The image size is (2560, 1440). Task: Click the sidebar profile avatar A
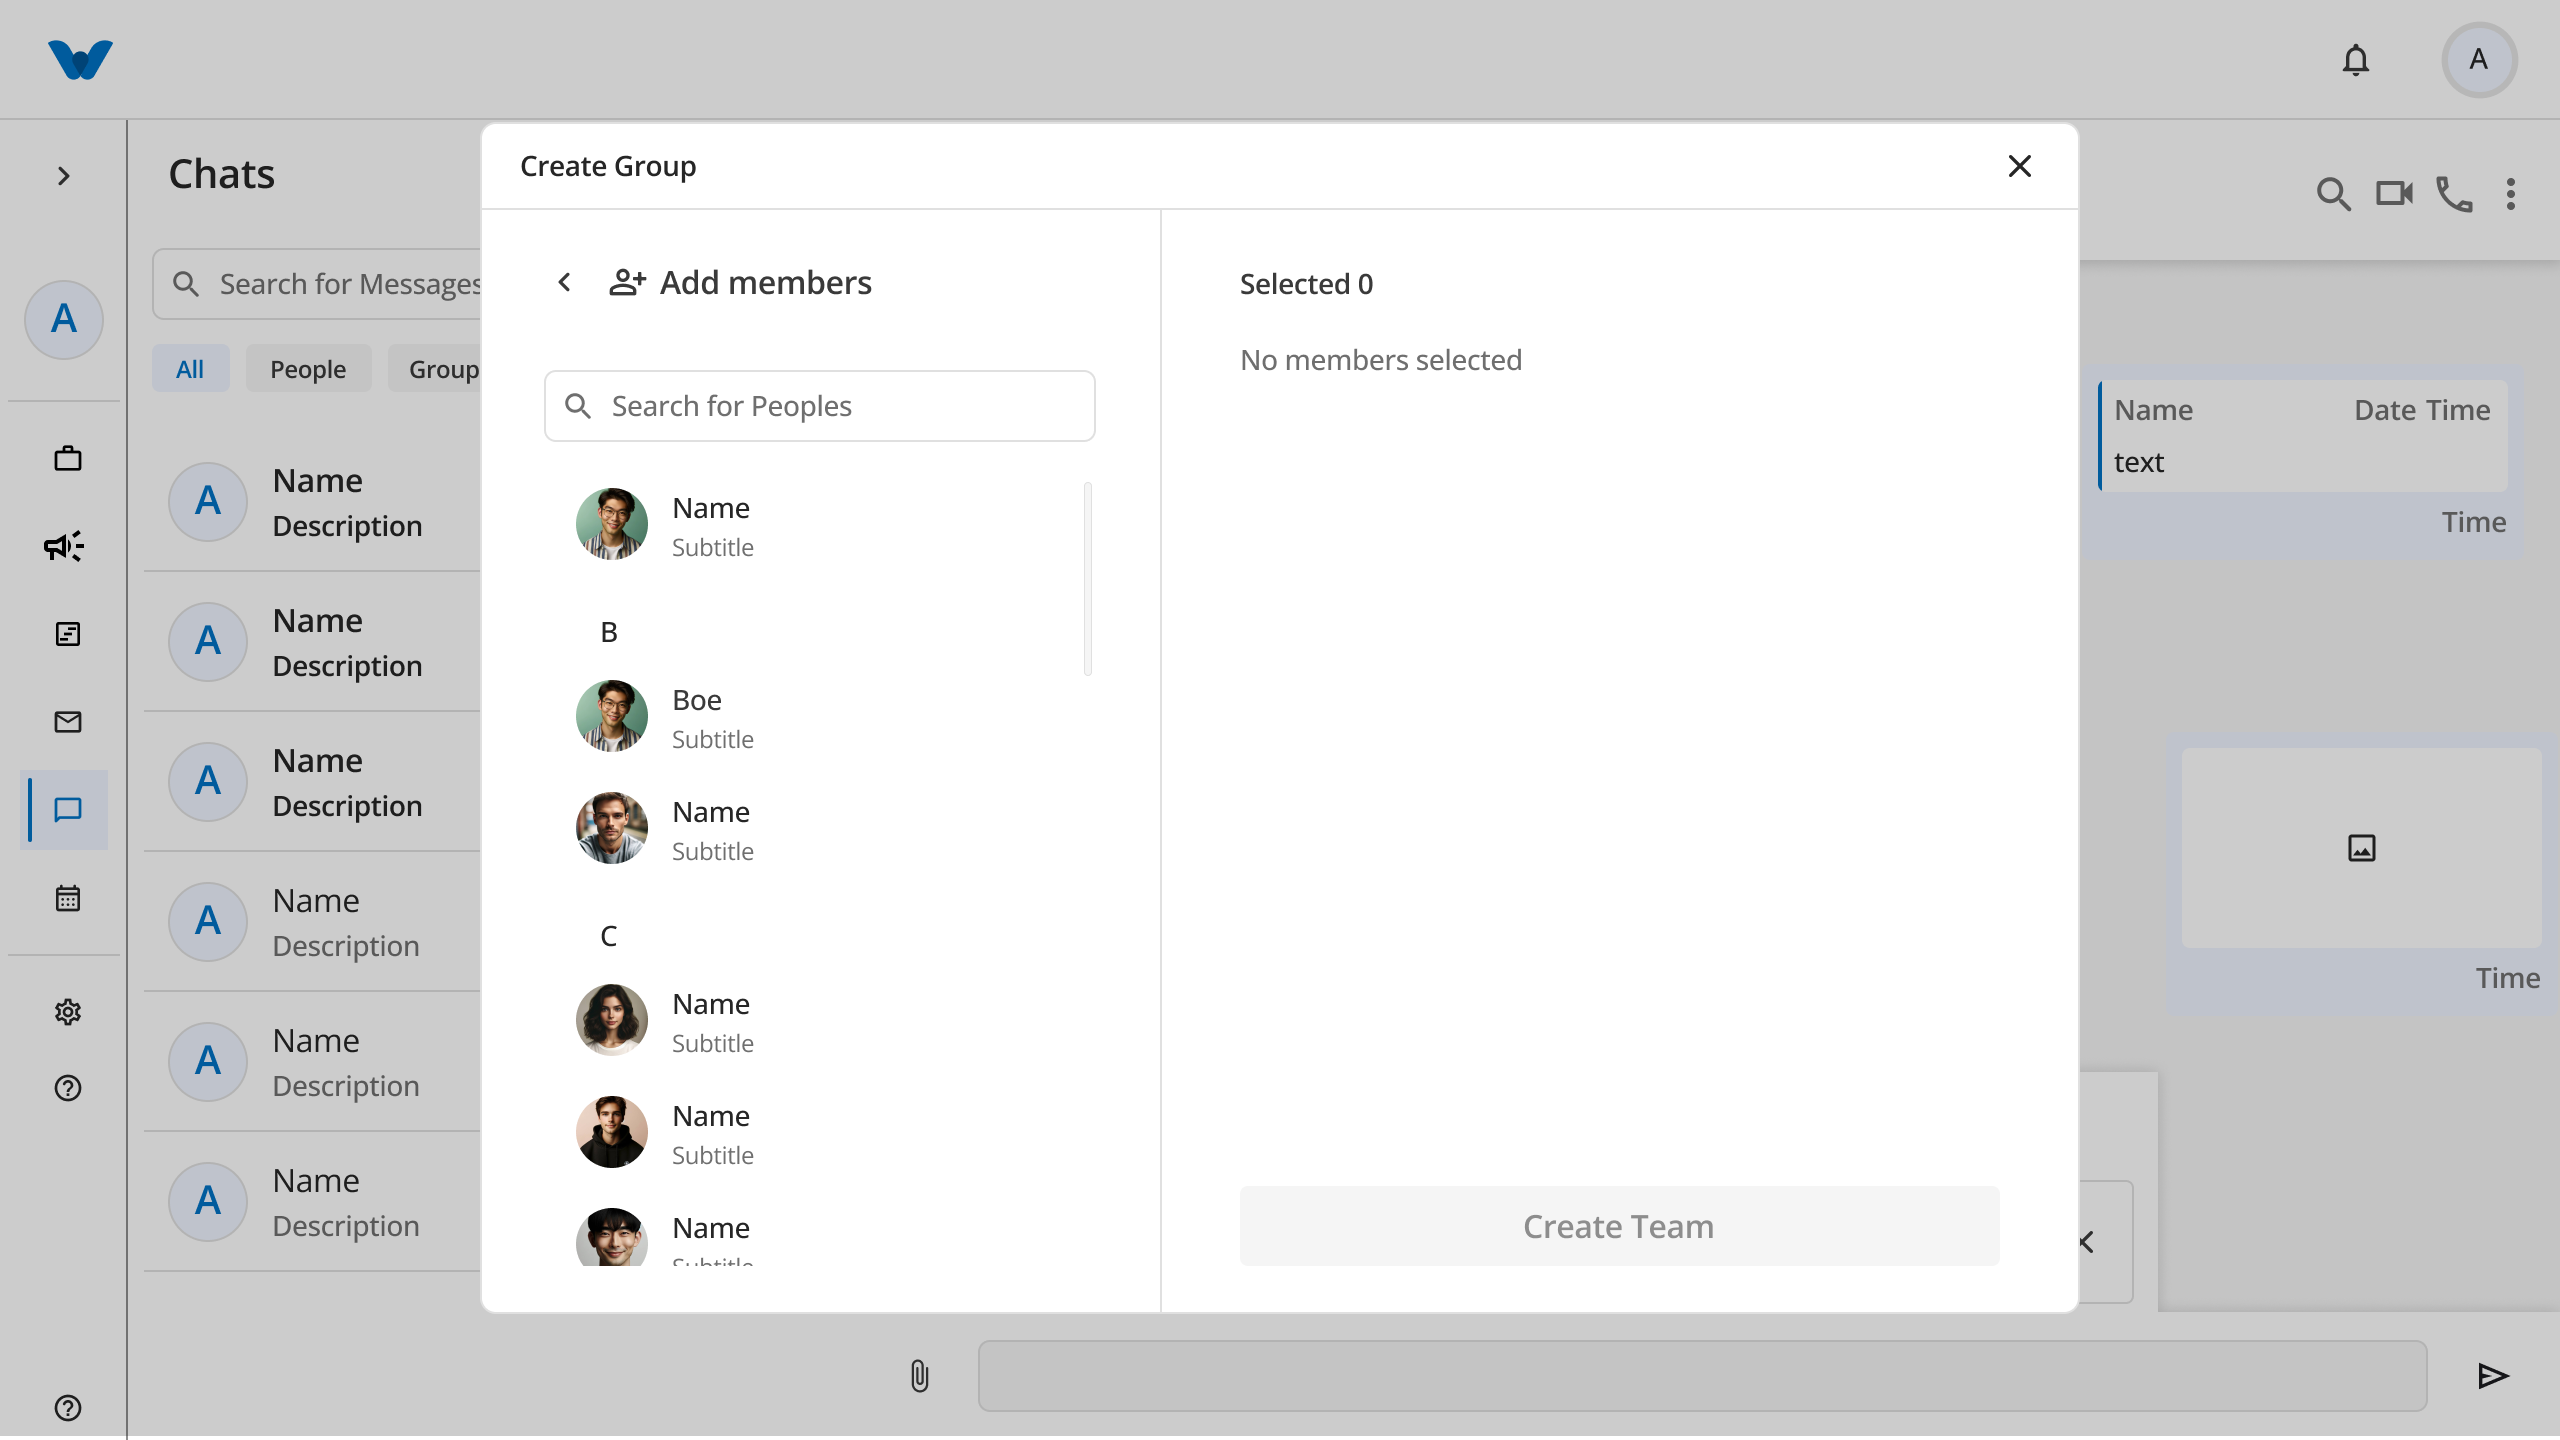tap(64, 319)
